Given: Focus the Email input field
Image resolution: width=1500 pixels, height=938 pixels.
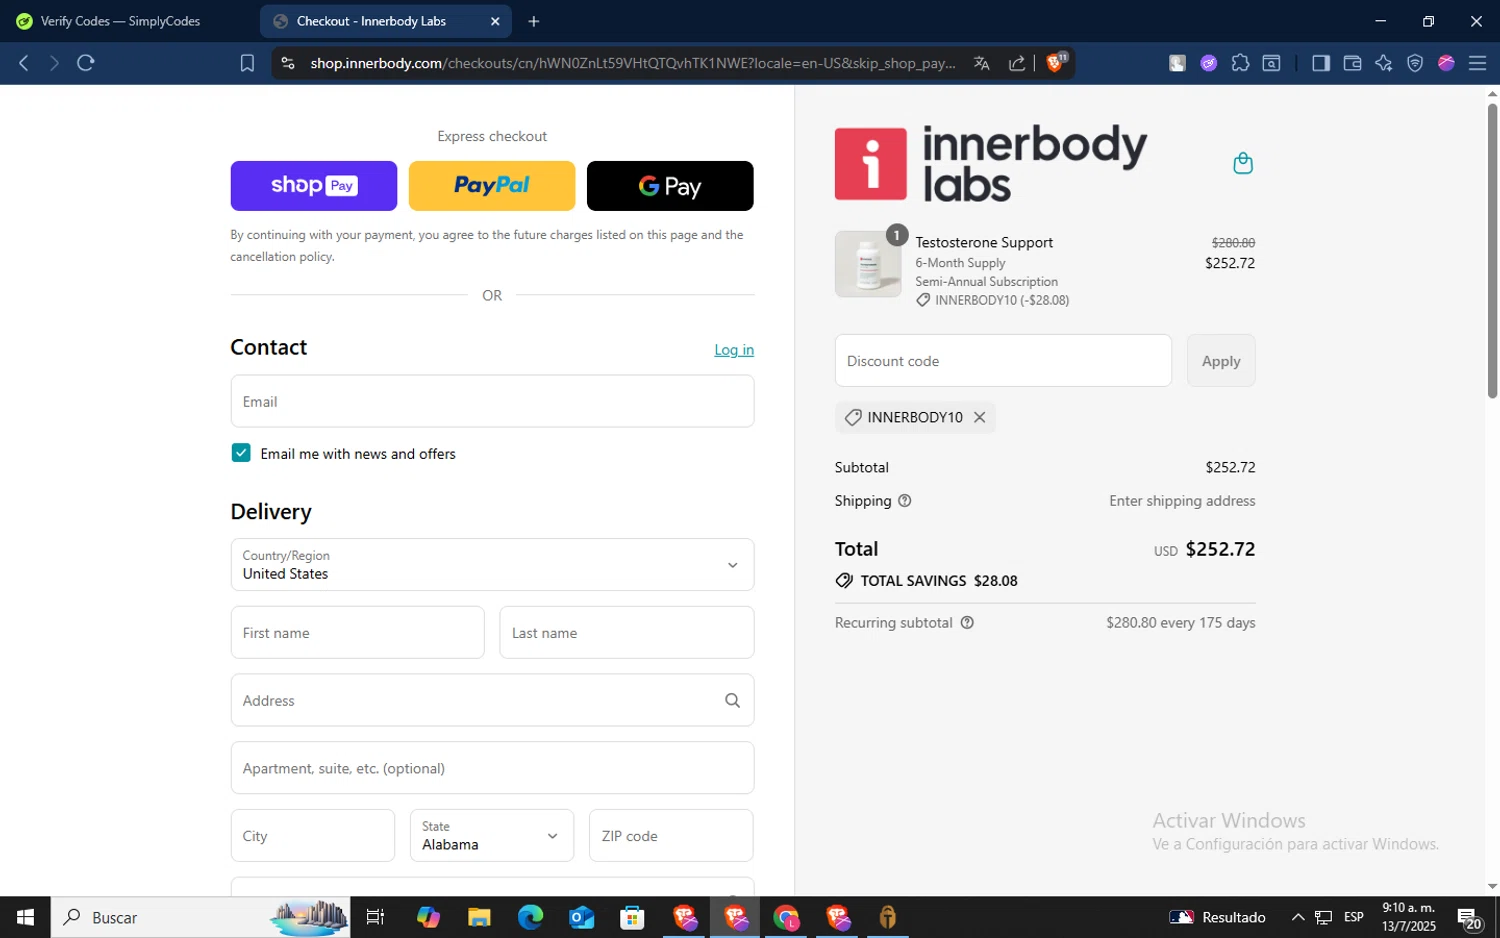Looking at the screenshot, I should [x=492, y=401].
